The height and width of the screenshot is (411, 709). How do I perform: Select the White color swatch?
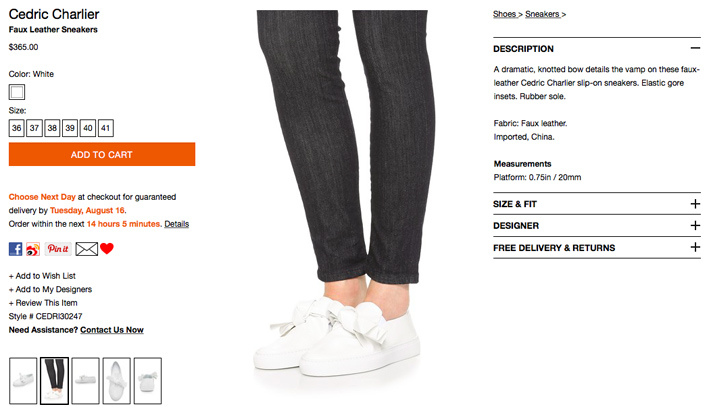click(17, 92)
